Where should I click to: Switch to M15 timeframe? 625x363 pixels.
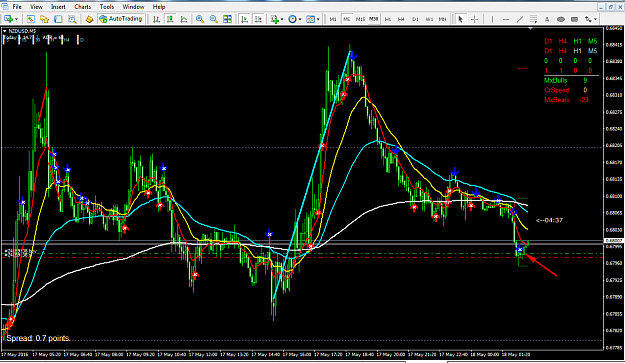[x=360, y=19]
